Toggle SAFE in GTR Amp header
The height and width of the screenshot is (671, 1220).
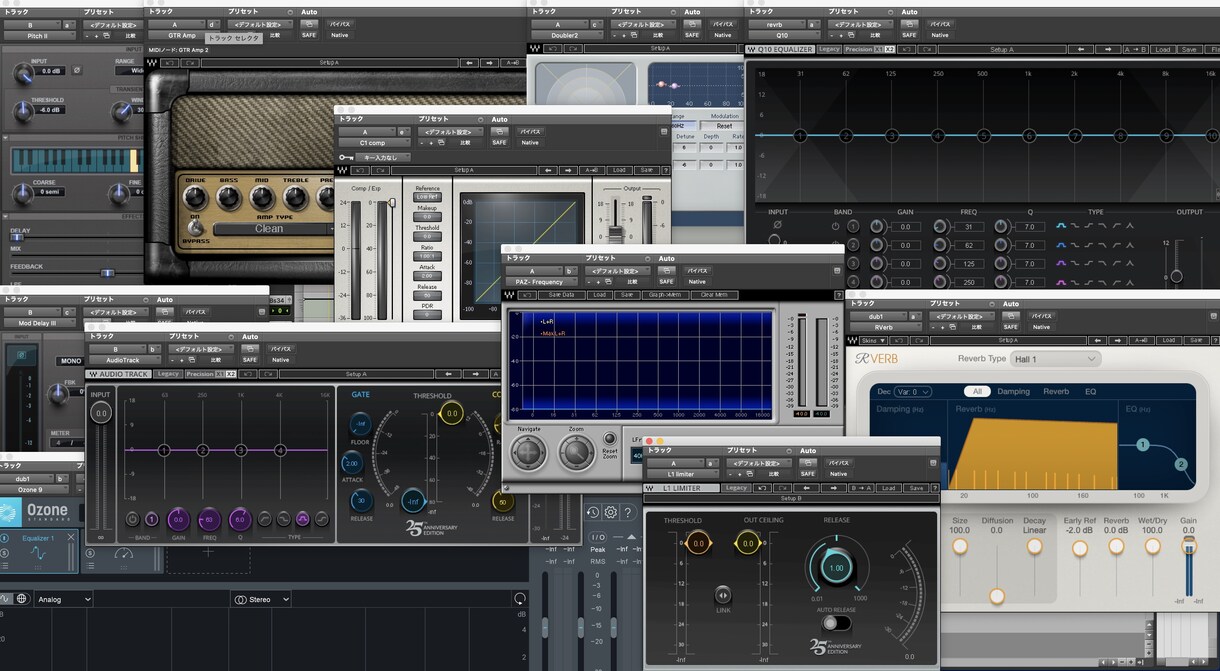(x=307, y=35)
